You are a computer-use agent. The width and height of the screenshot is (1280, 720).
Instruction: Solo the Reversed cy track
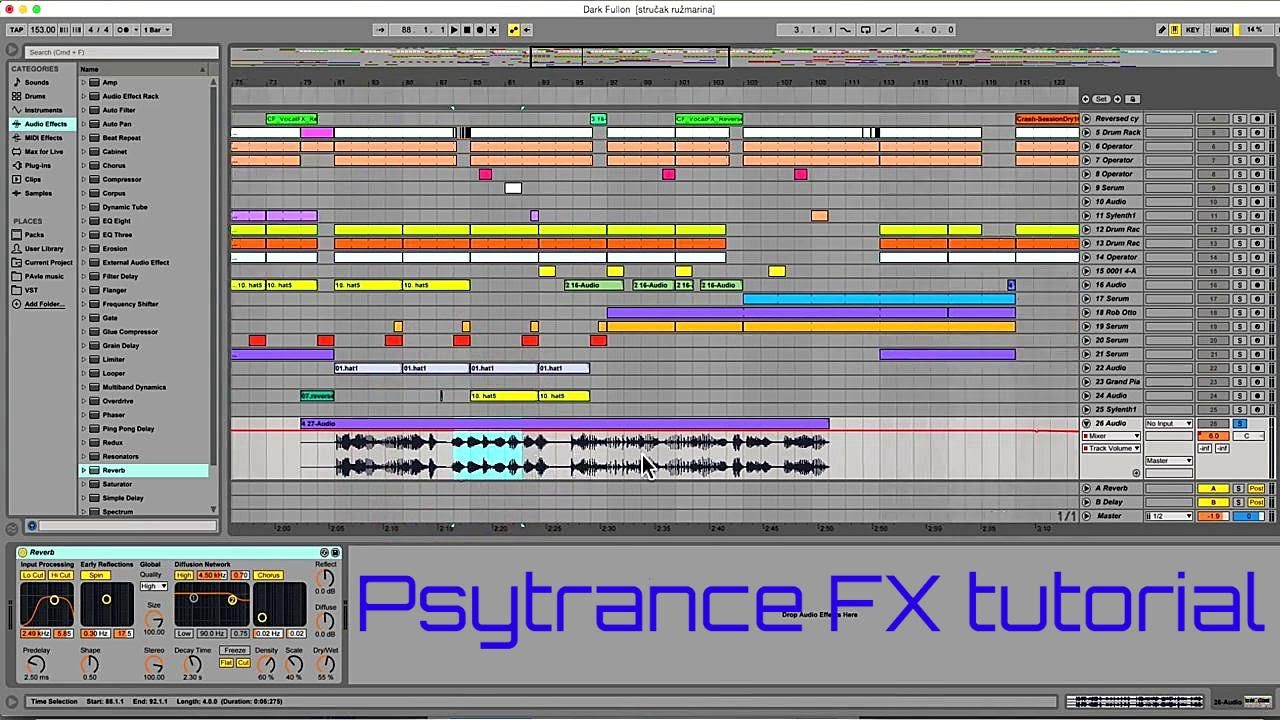click(x=1239, y=119)
